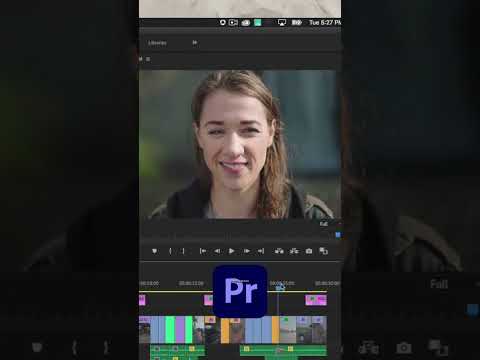480x360 pixels.
Task: Go to Out point button
Action: [261, 251]
